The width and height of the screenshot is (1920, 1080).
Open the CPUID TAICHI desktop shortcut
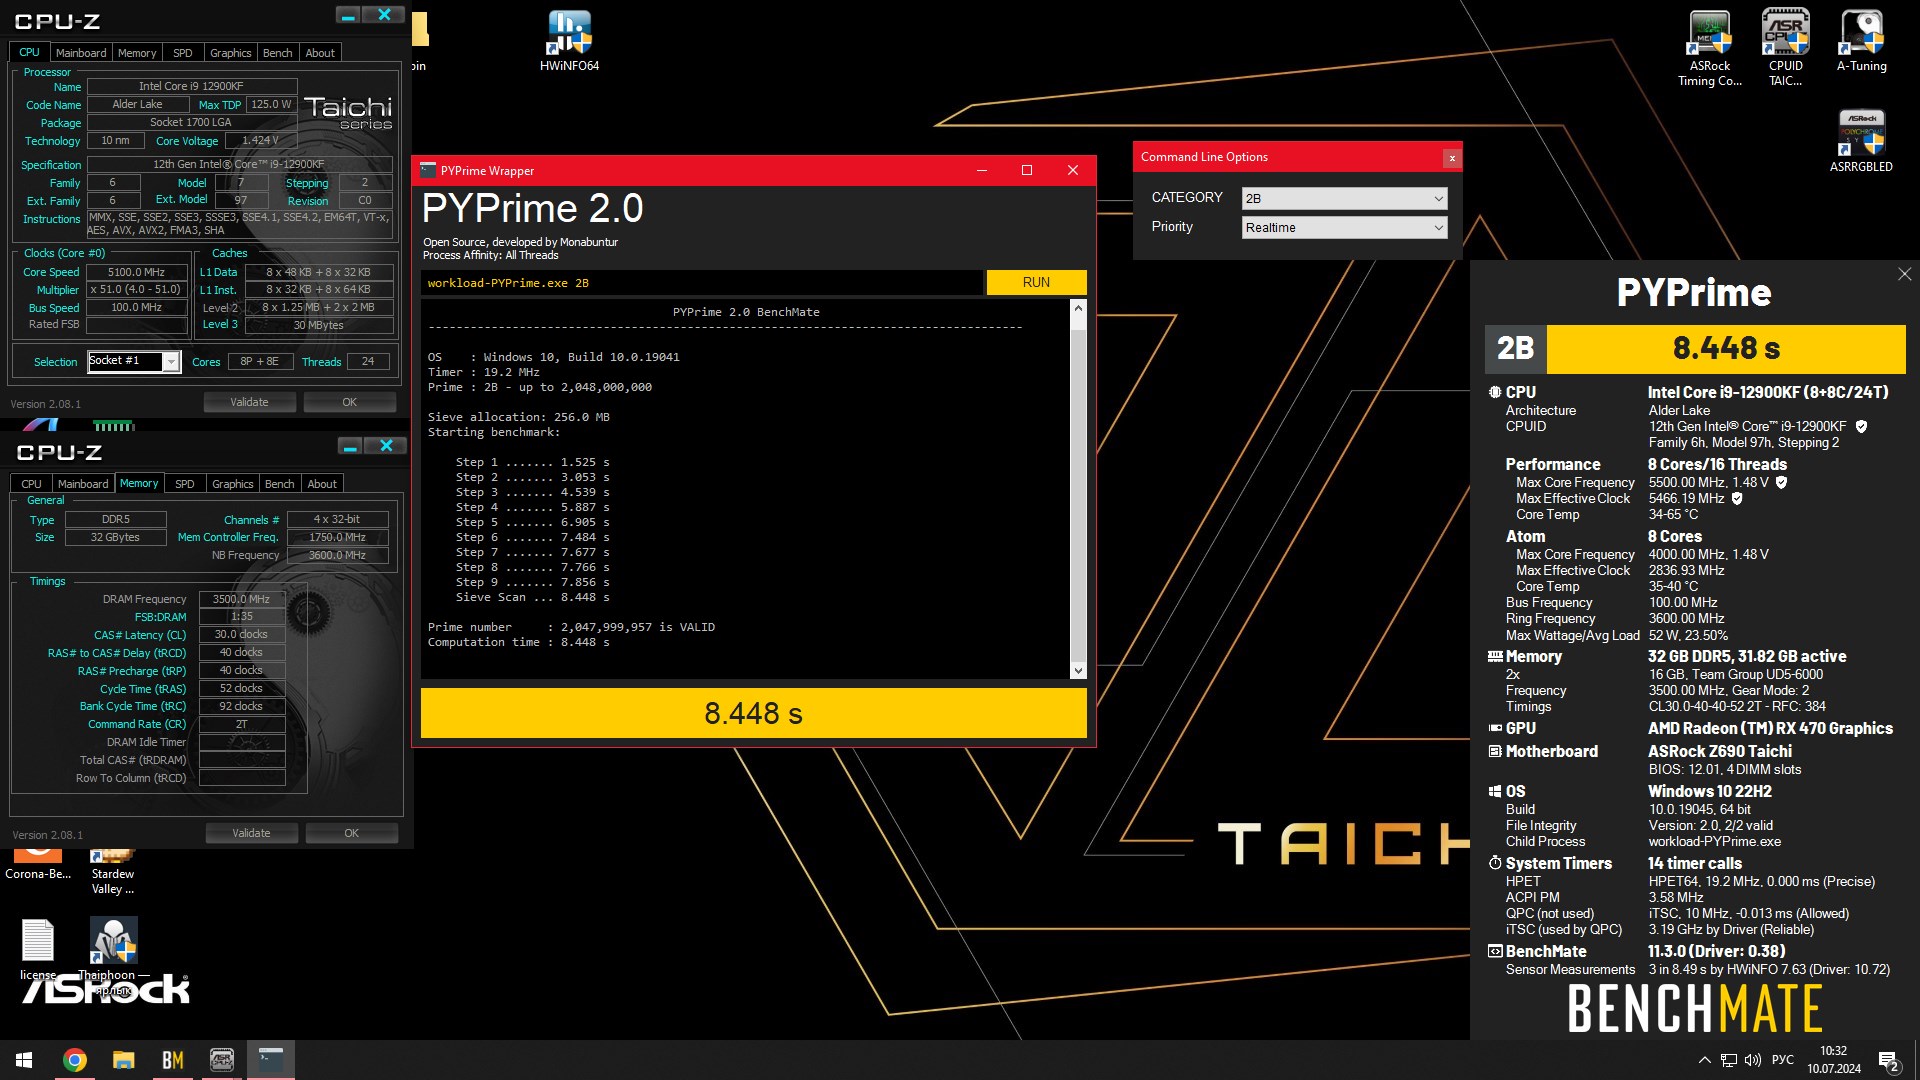pos(1785,48)
